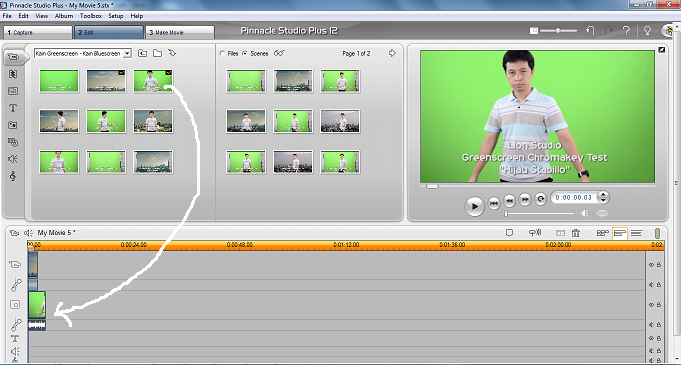
Task: Switch to Timeline view
Action: click(620, 233)
